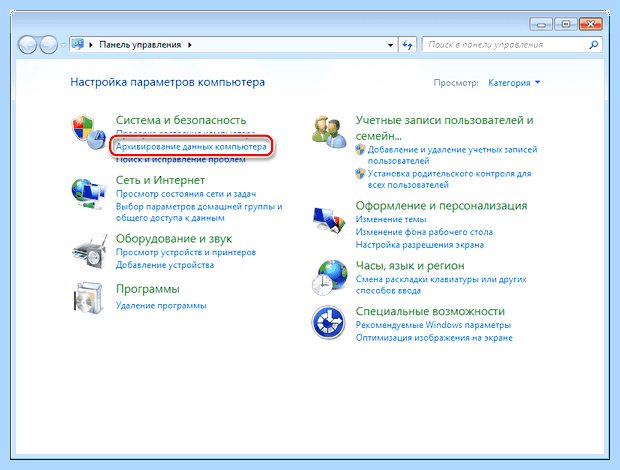This screenshot has width=620, height=470.
Task: Open Выбор параметров домашней группы link
Action: tap(199, 212)
